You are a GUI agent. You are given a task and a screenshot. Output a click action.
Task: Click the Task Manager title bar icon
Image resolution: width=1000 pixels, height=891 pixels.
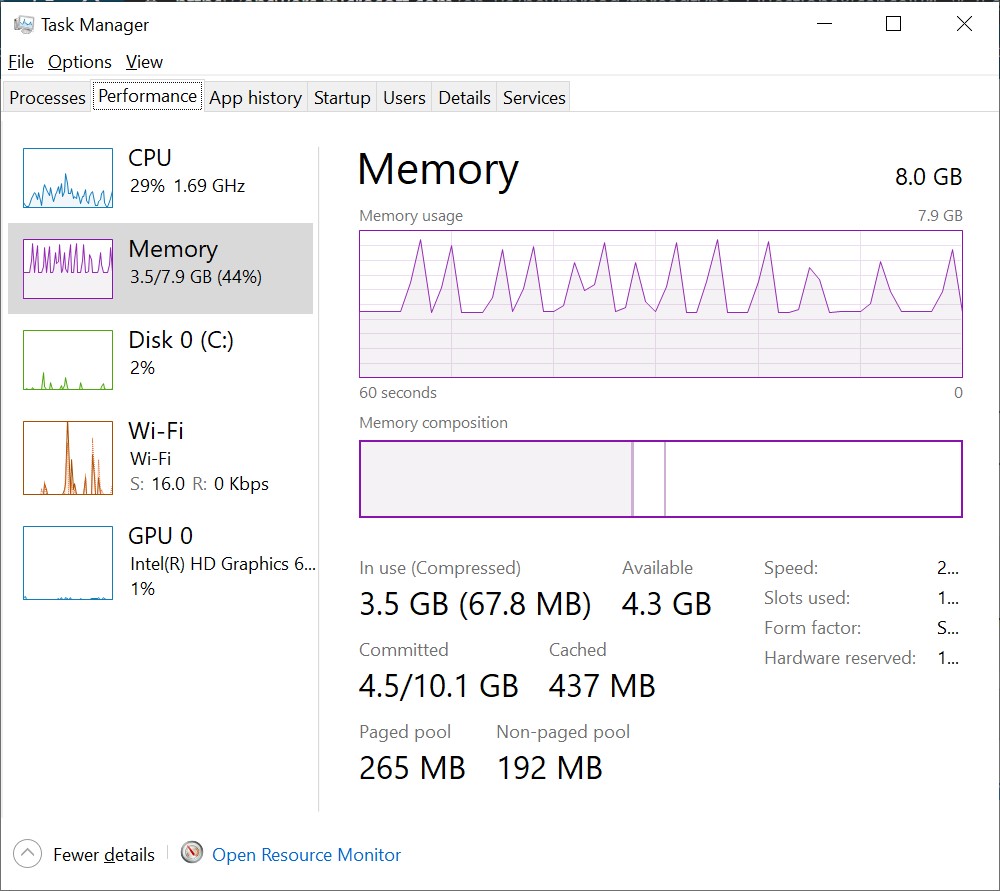[x=24, y=24]
